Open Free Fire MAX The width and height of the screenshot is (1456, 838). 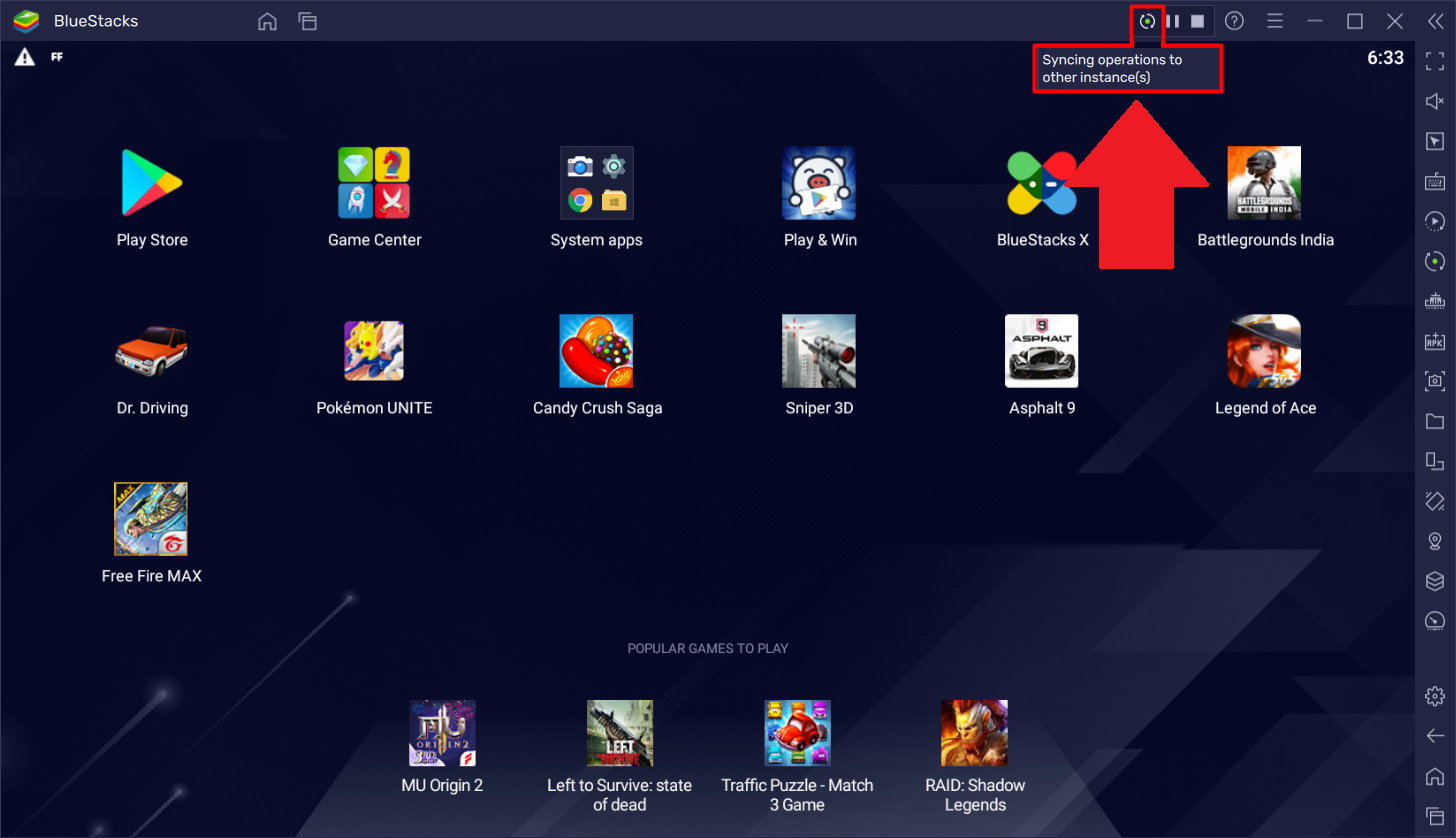point(152,519)
